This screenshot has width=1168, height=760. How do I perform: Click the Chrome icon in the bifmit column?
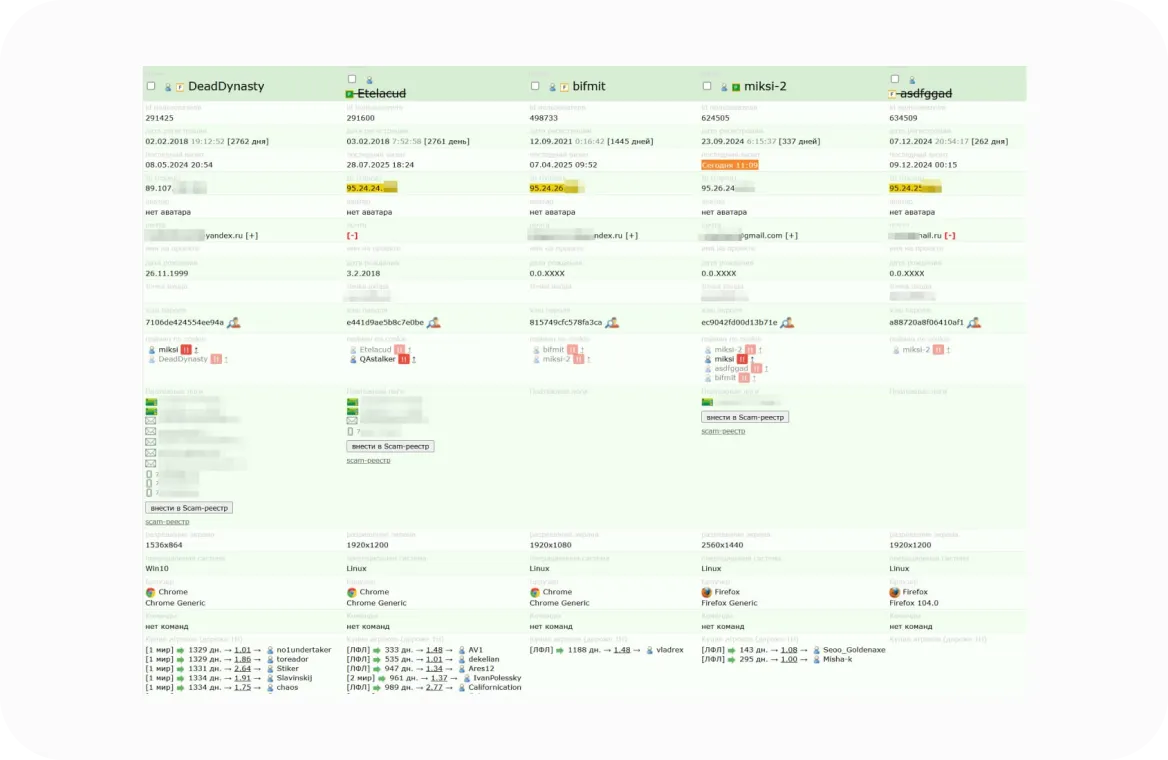click(535, 592)
